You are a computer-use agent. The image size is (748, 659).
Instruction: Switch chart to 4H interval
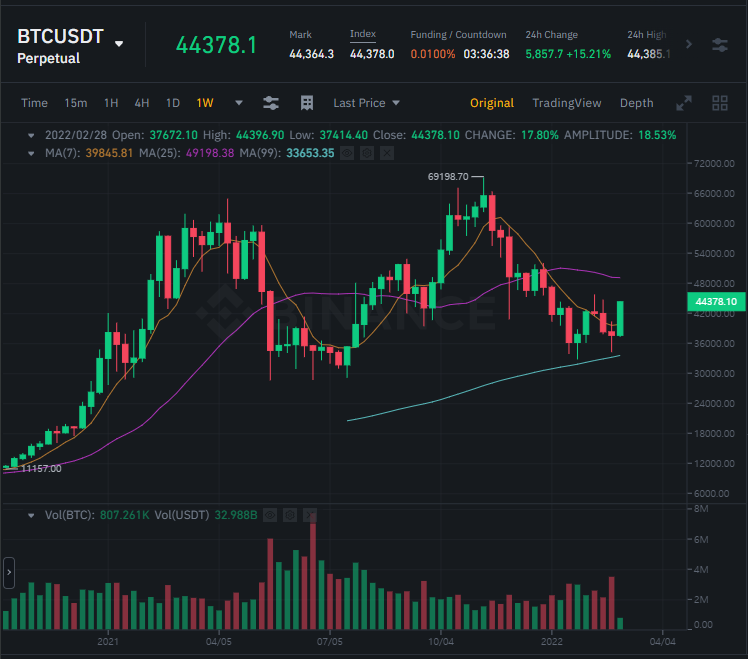pos(142,103)
